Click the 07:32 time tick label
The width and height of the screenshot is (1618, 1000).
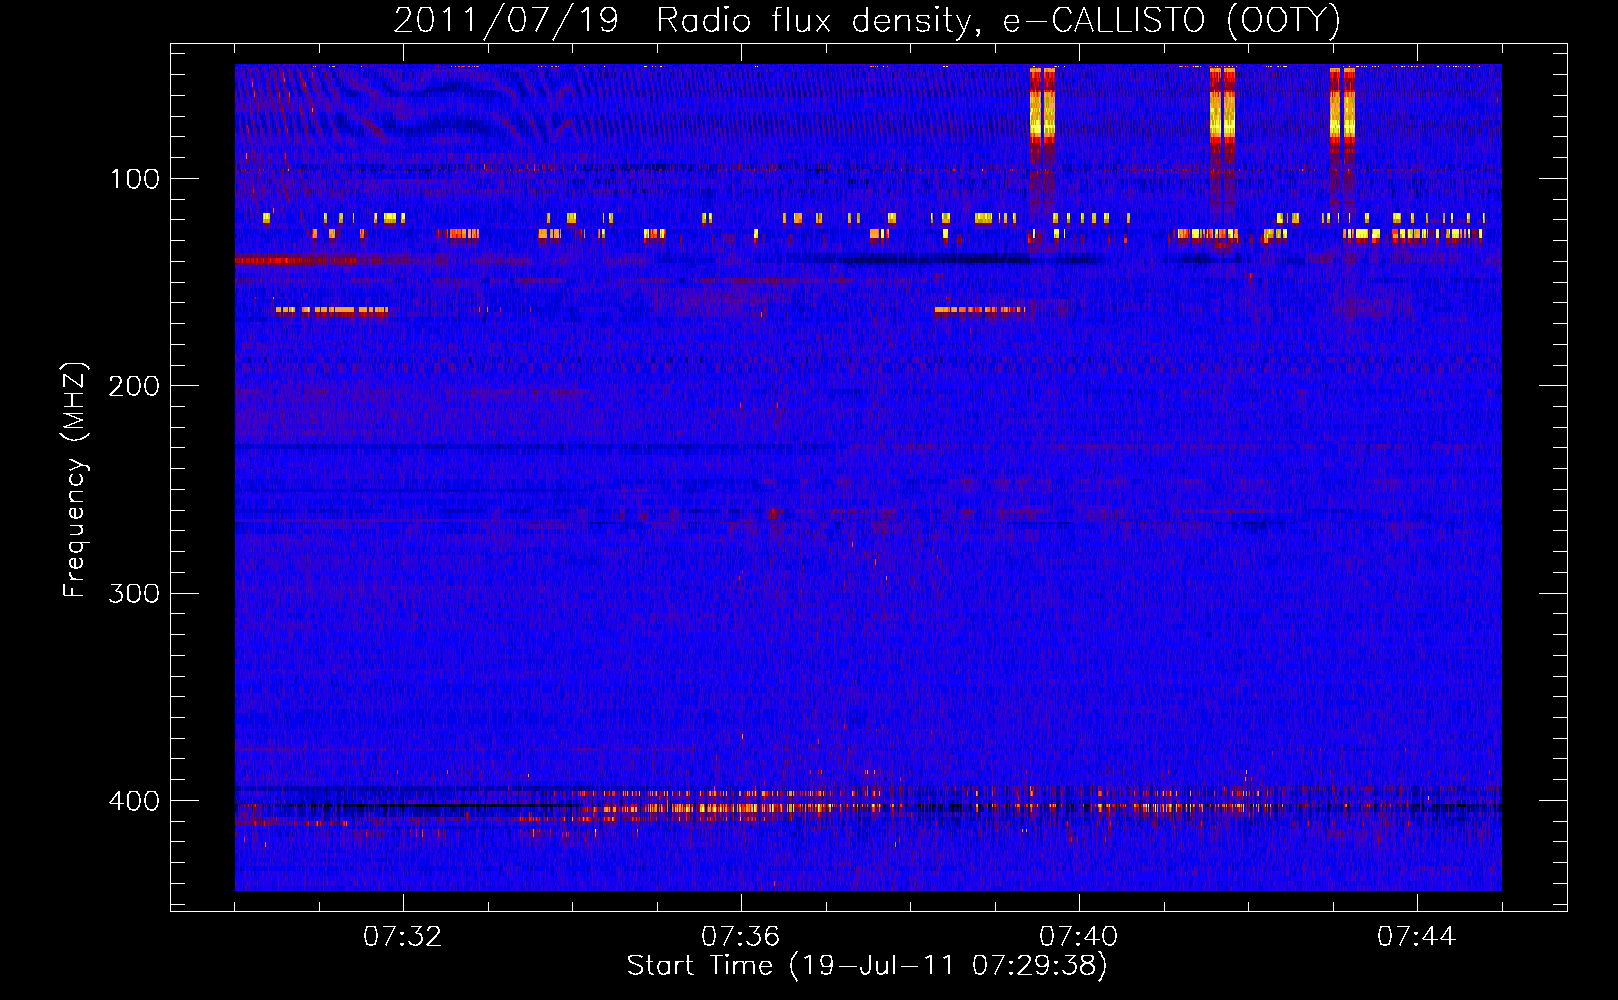(402, 937)
